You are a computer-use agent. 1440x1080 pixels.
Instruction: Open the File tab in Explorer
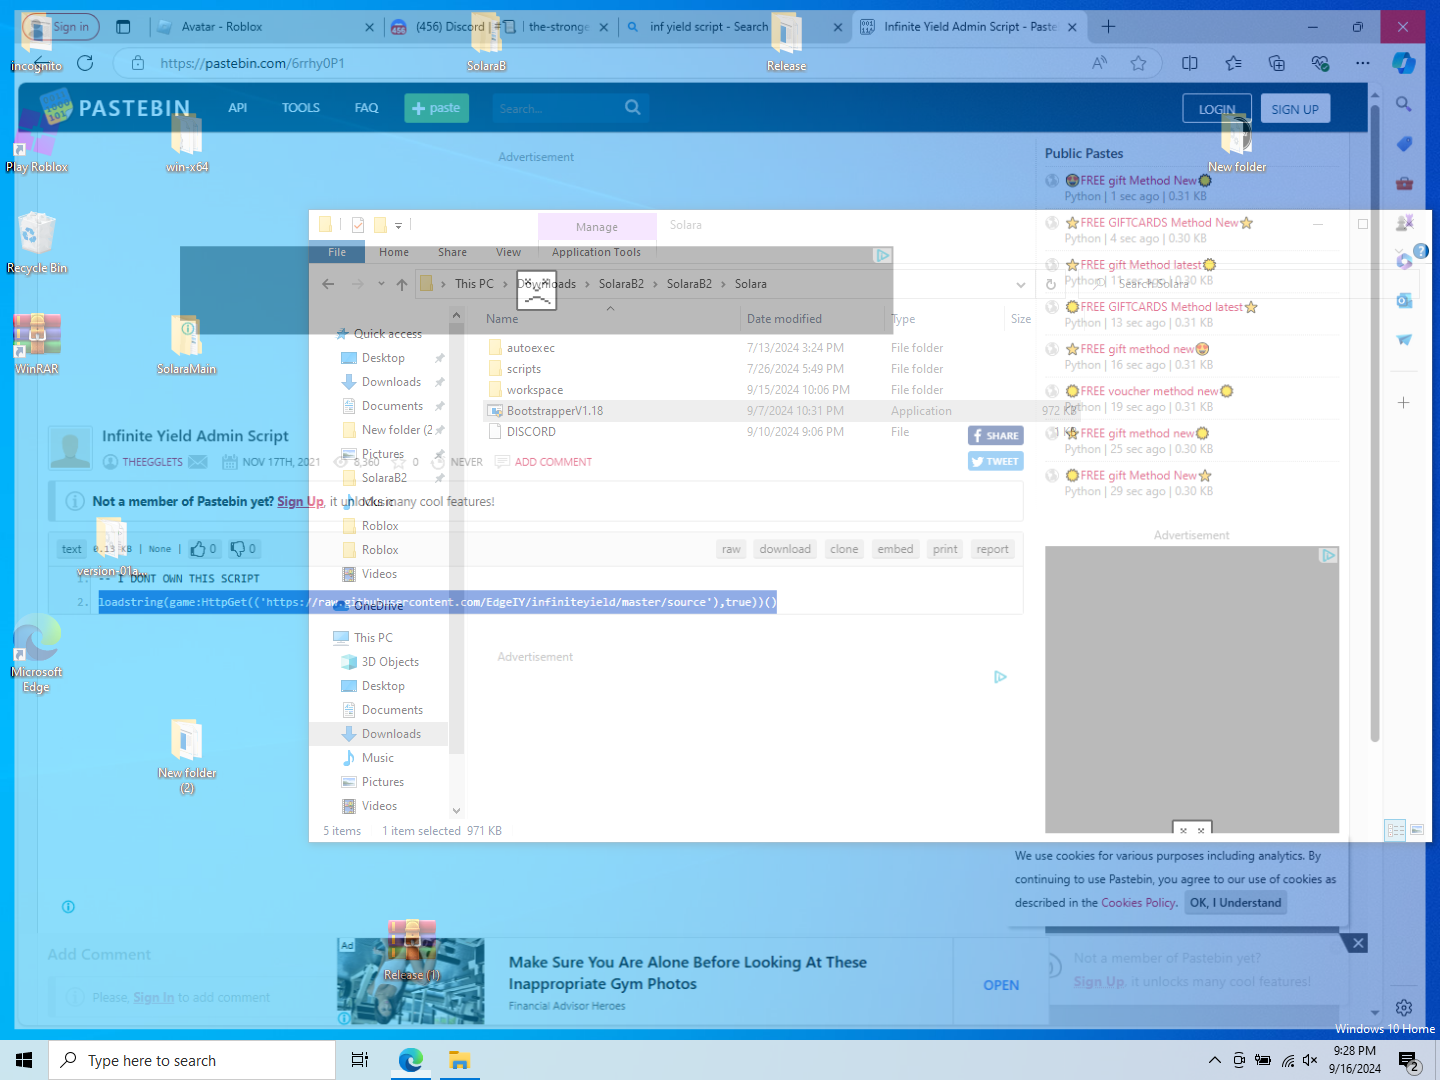(337, 252)
